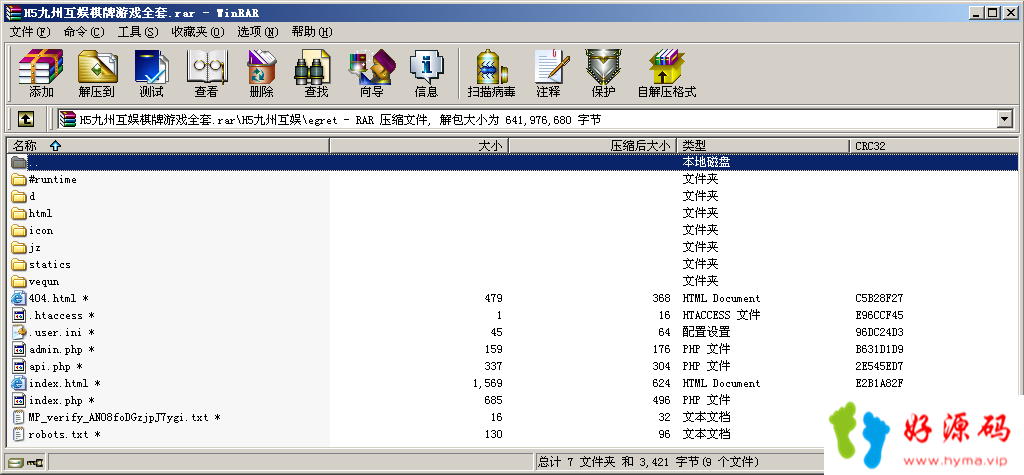
Task: Select the admin.php file icon
Action: 18,349
